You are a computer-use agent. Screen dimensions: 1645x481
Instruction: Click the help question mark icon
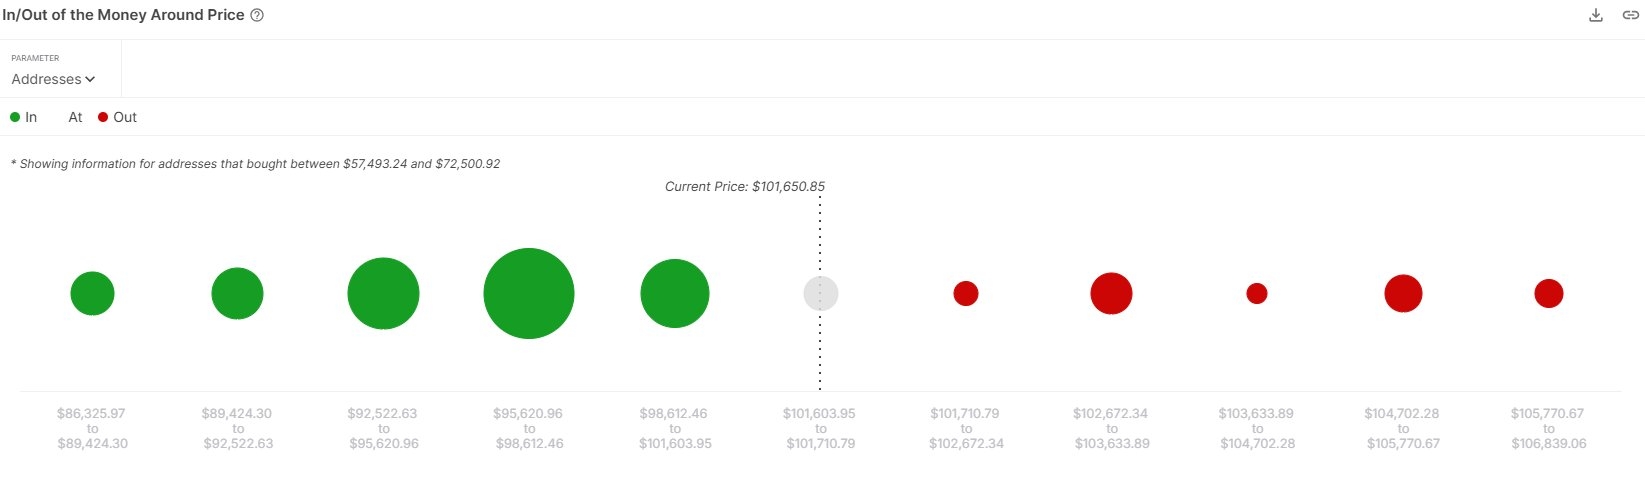coord(257,16)
